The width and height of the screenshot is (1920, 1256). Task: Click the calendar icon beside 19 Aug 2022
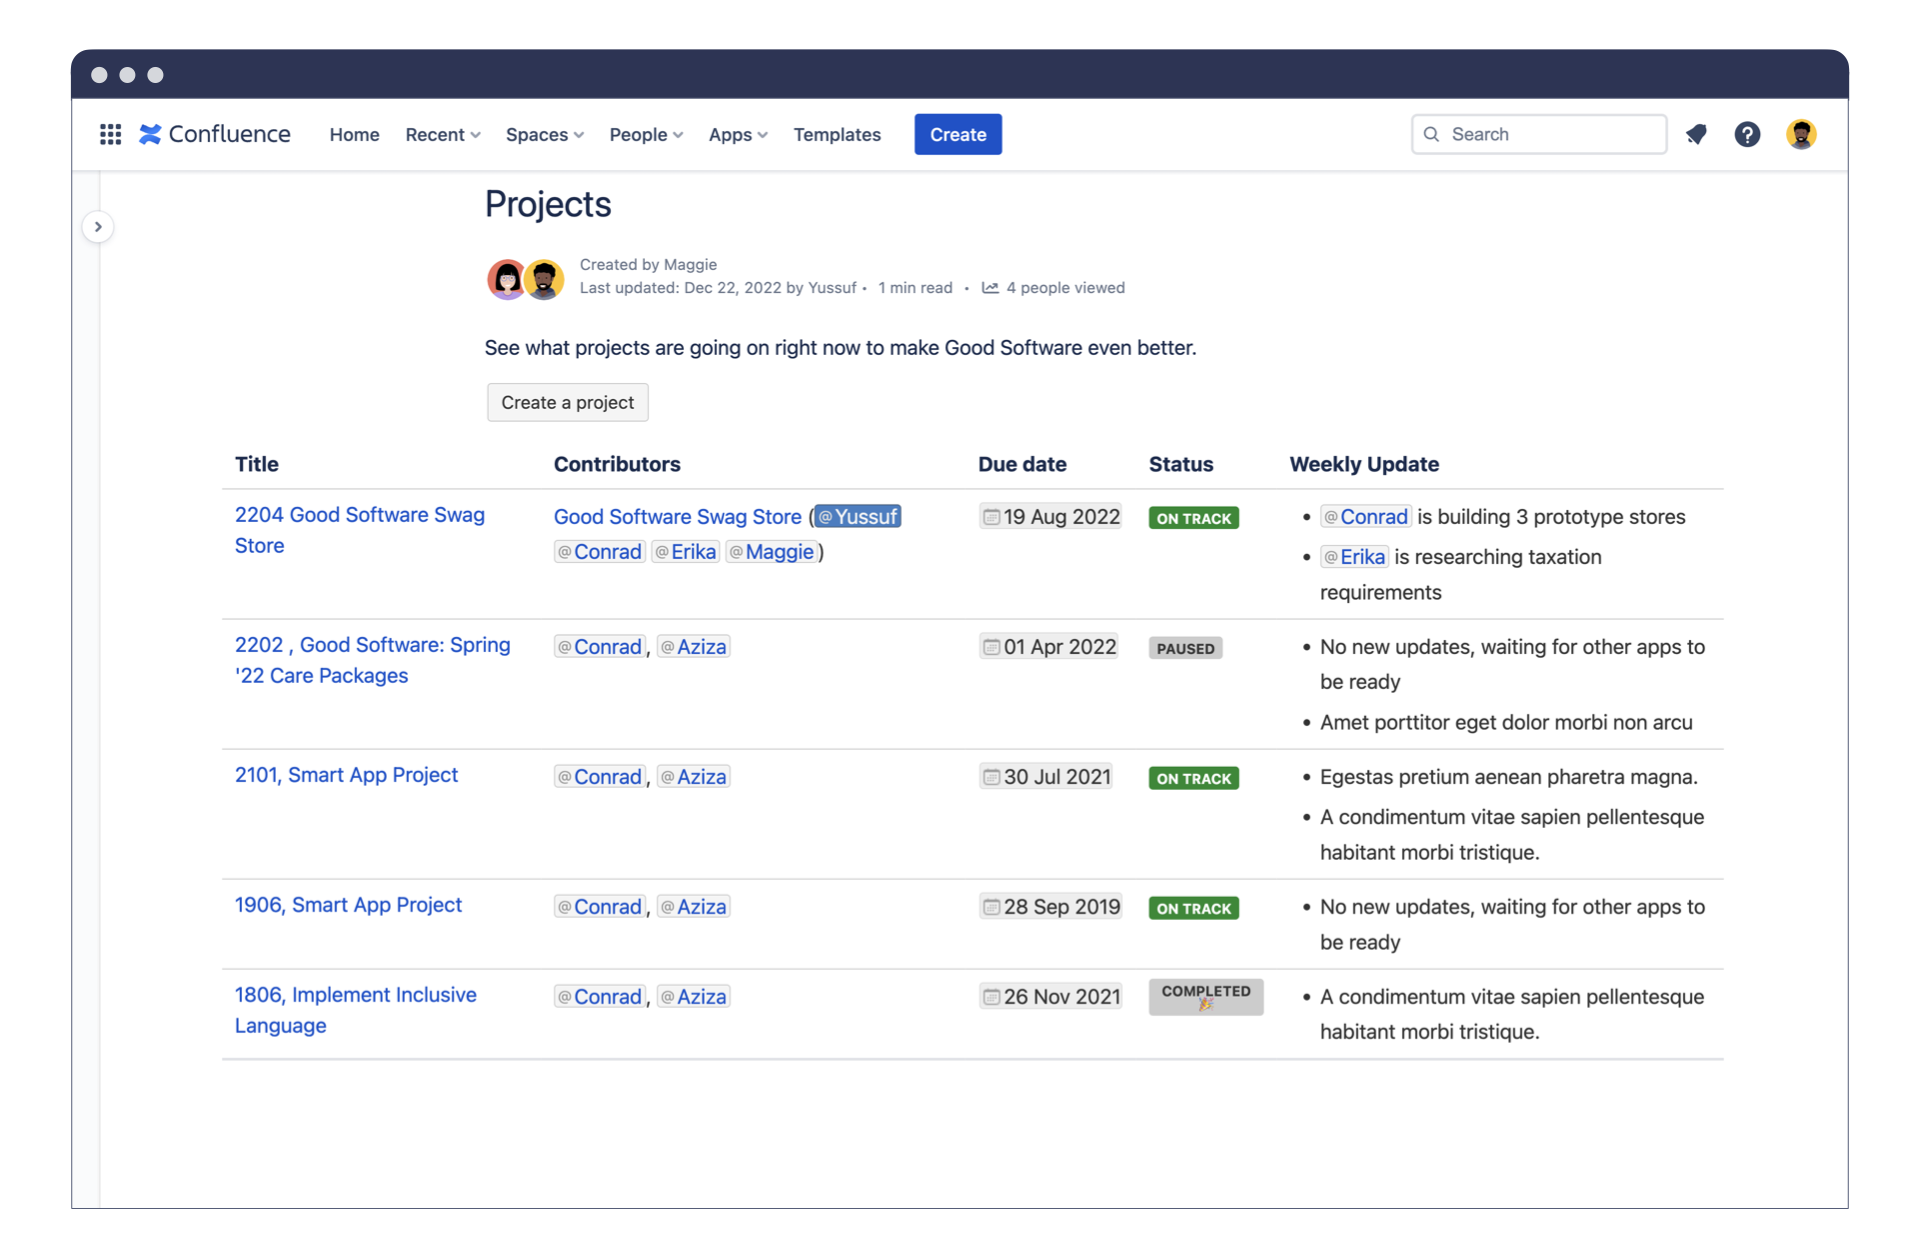[x=991, y=517]
